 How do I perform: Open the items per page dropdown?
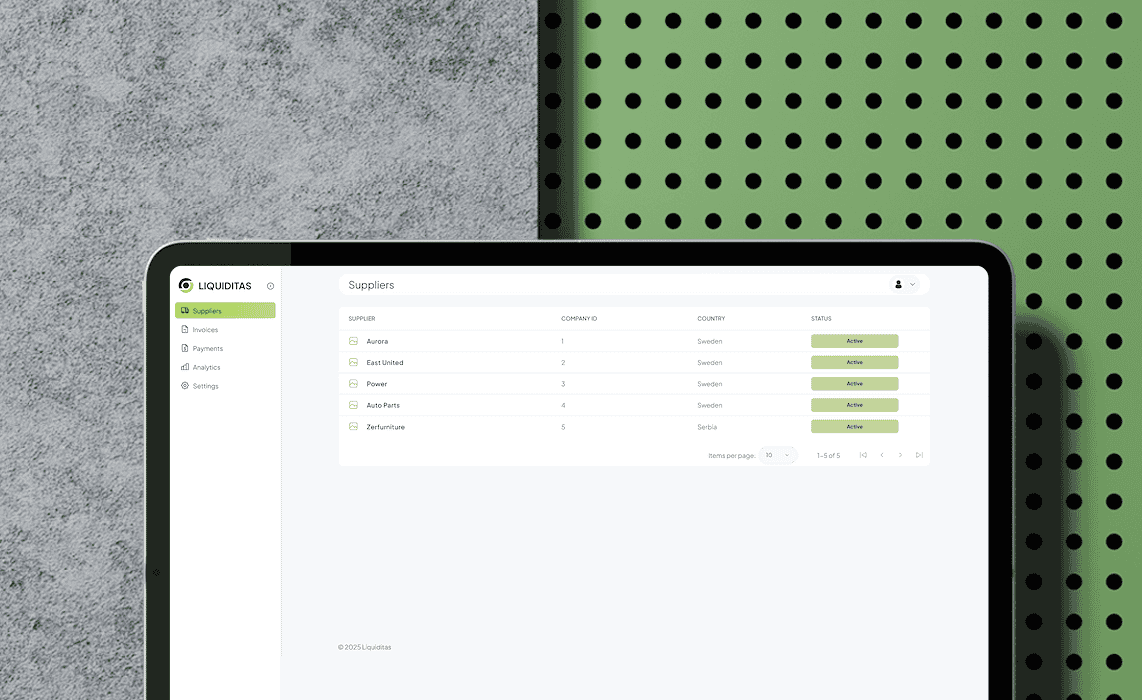(778, 455)
